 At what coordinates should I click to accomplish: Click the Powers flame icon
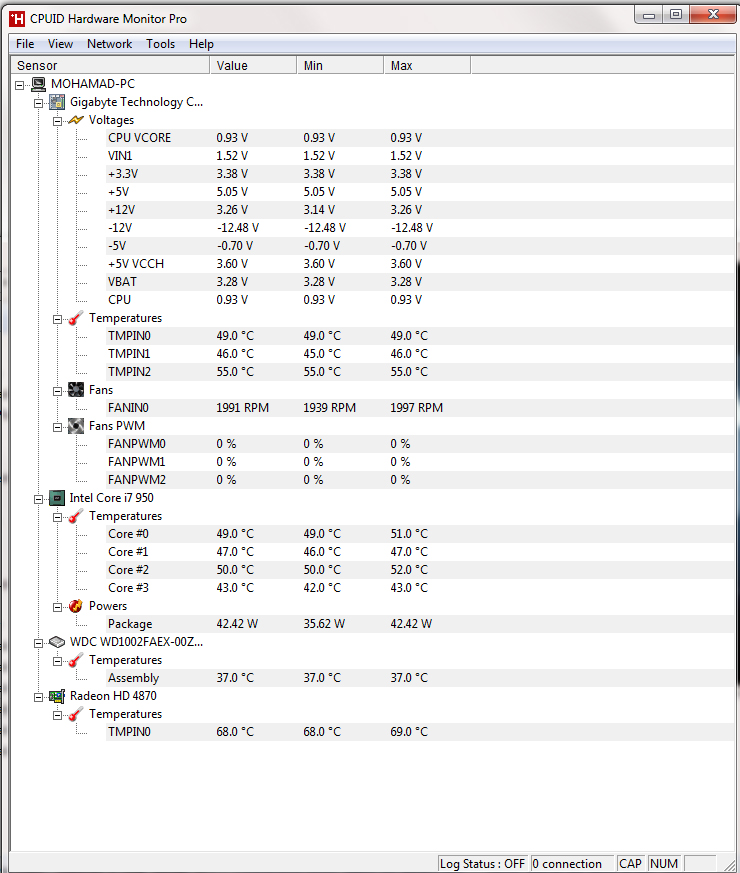click(x=76, y=606)
